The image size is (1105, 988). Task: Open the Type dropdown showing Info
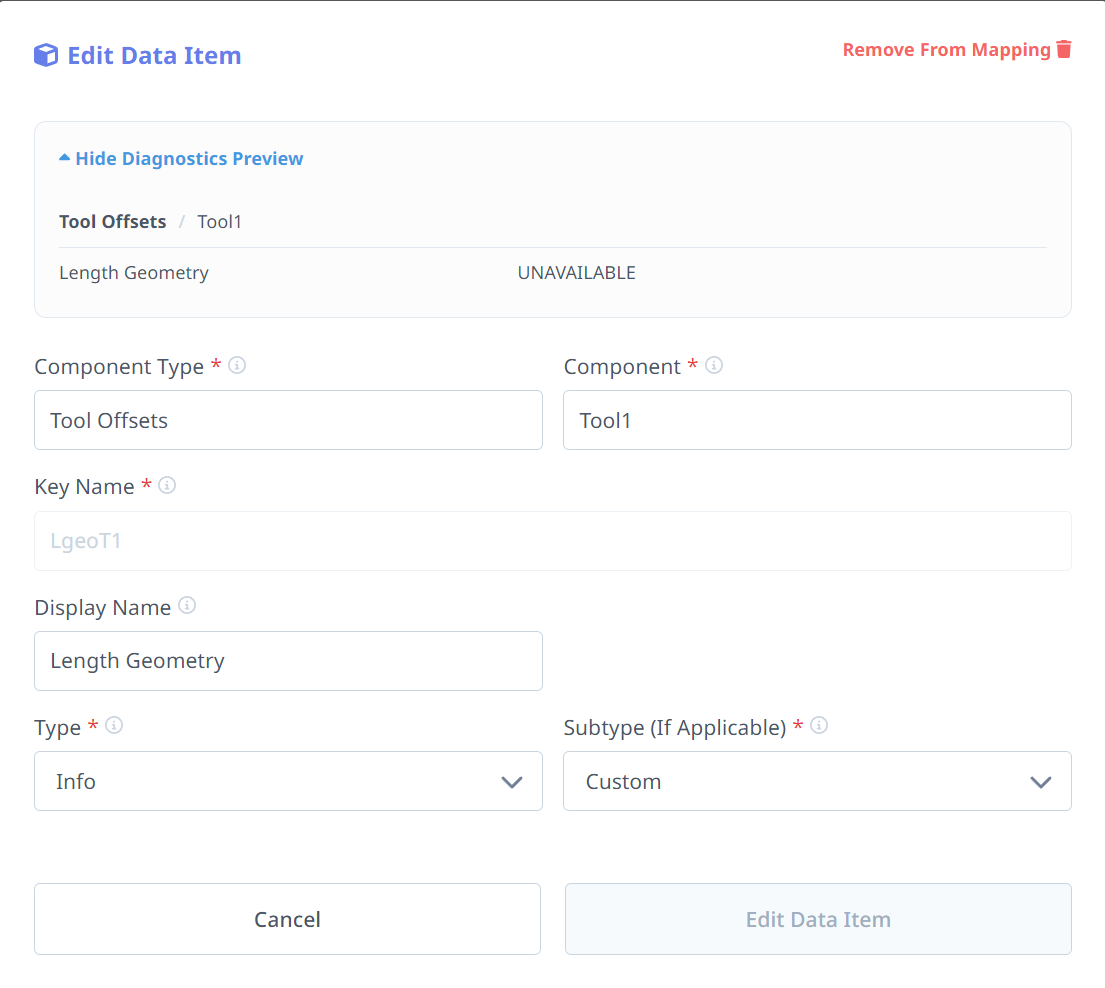288,781
